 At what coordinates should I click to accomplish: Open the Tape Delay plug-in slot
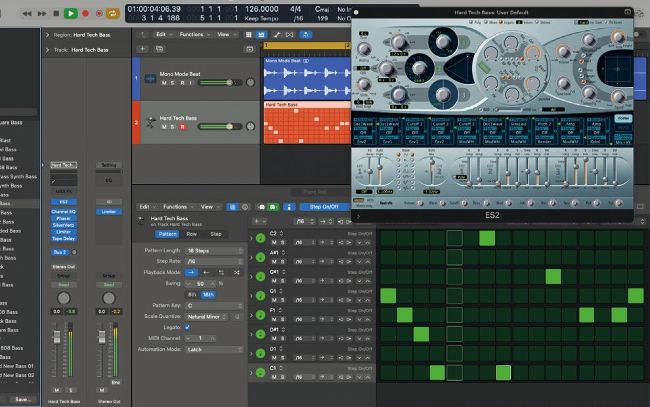click(64, 239)
